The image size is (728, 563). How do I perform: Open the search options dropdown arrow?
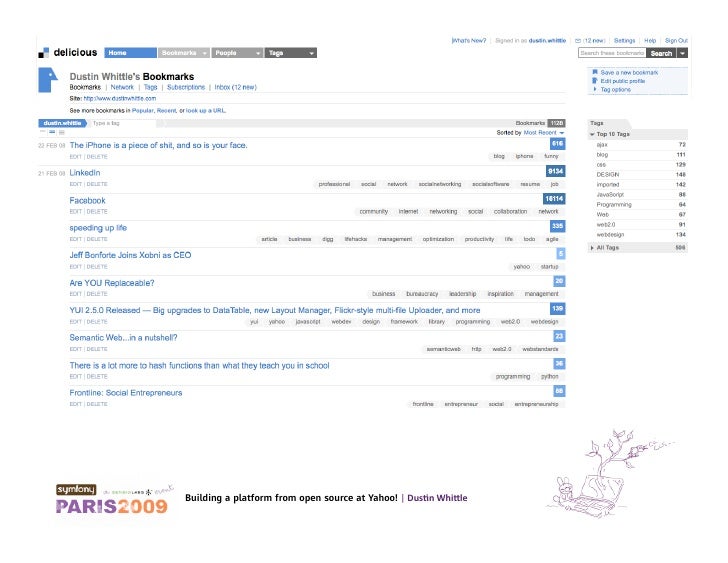coord(682,53)
